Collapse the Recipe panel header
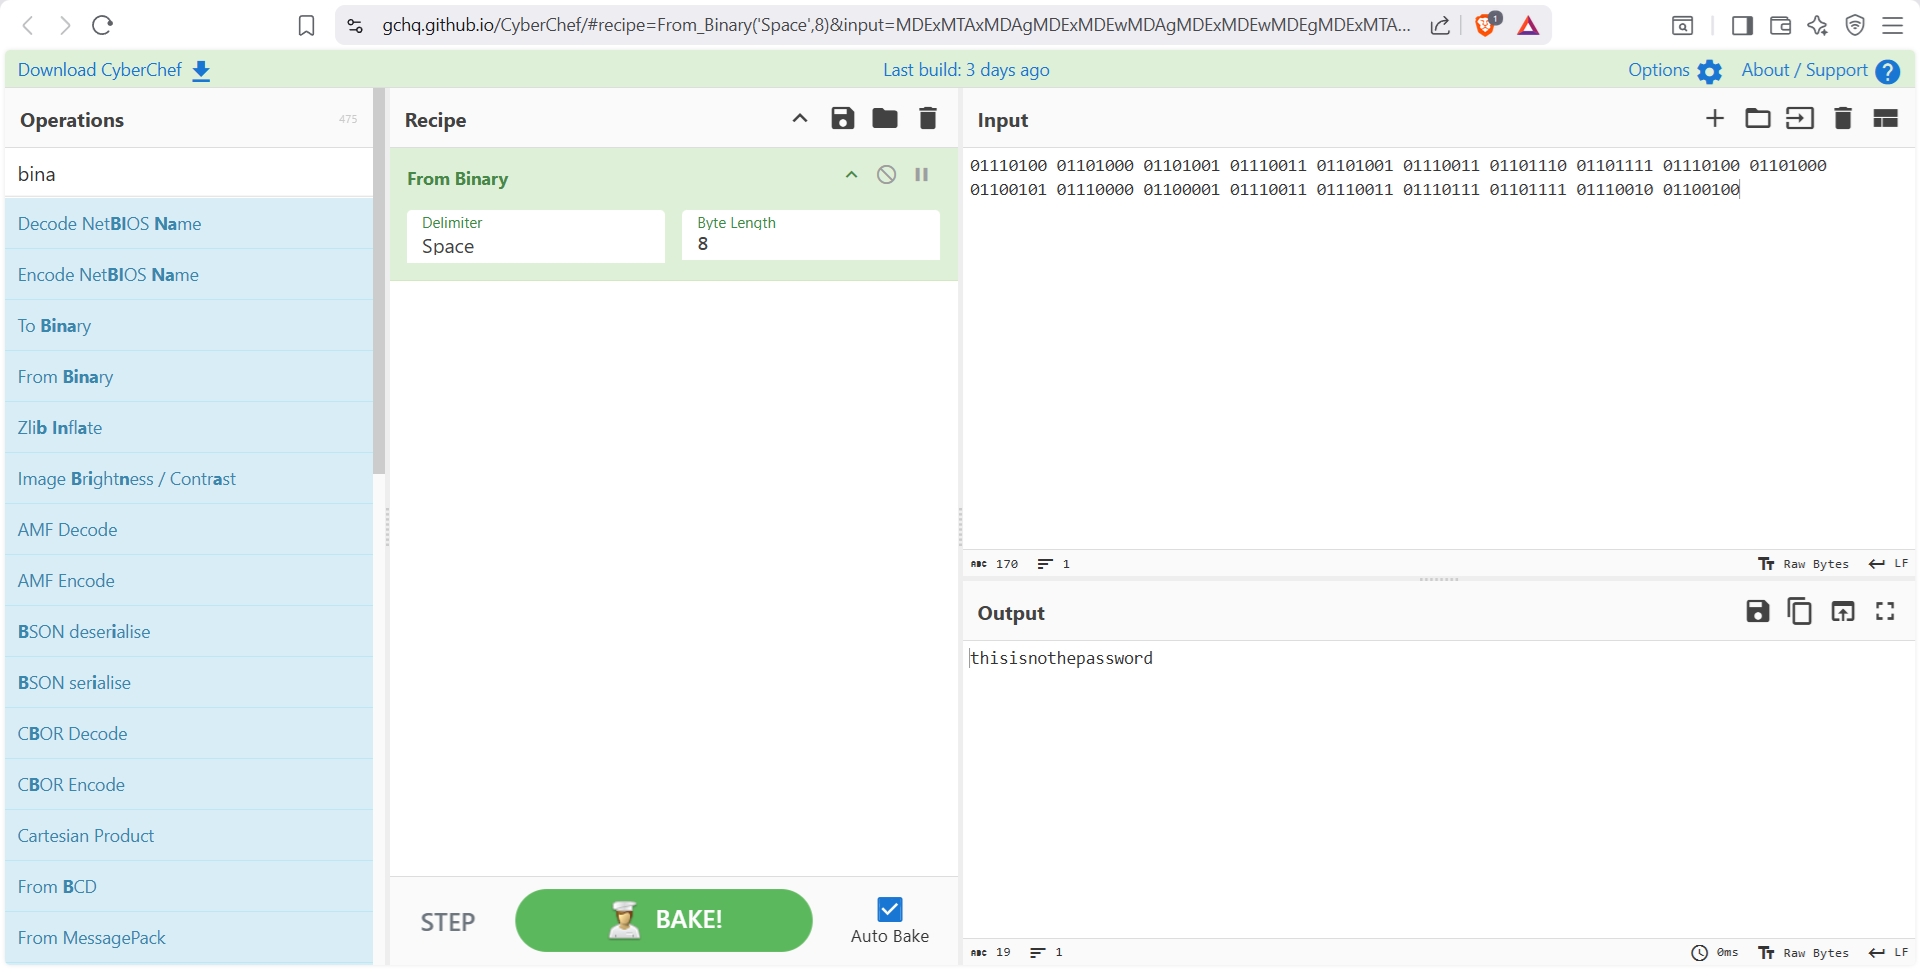This screenshot has width=1920, height=970. [x=799, y=118]
